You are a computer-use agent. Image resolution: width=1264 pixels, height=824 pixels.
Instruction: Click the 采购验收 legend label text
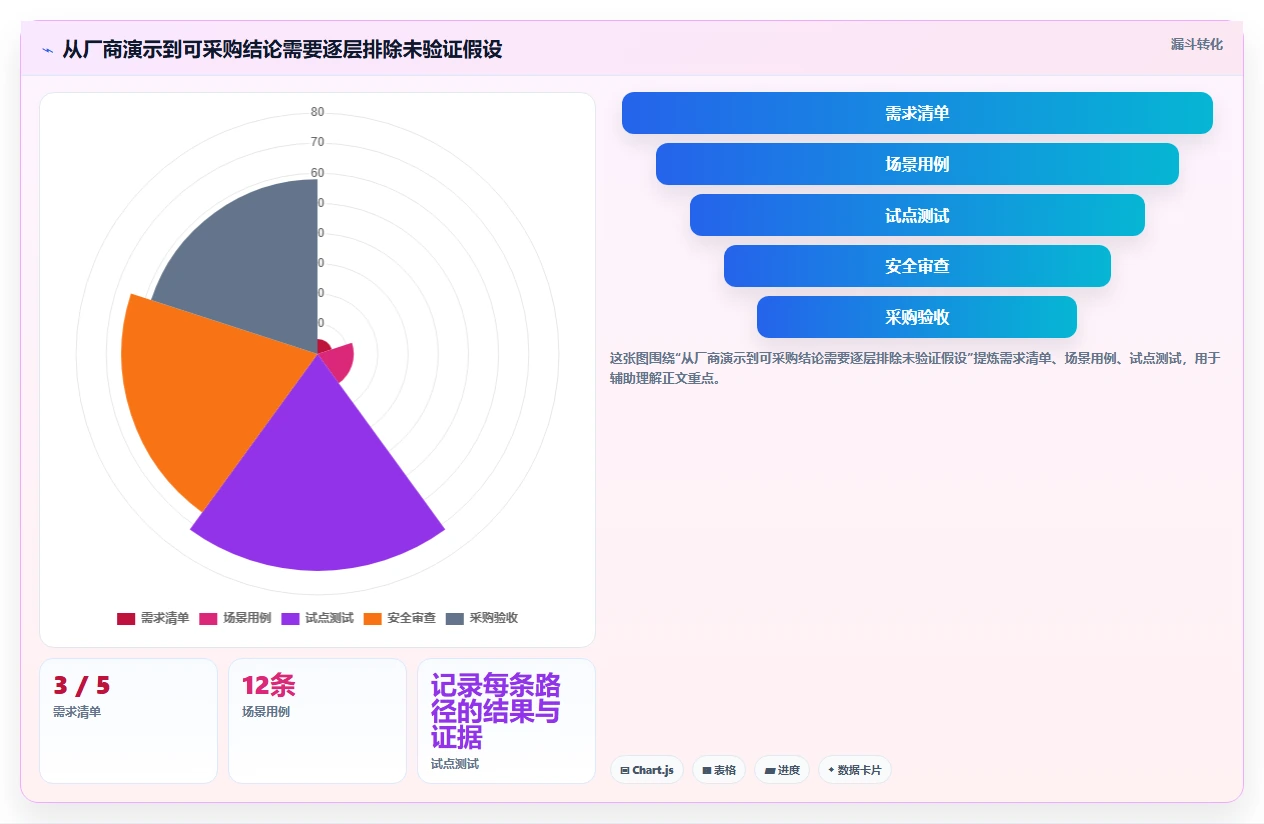click(x=494, y=619)
